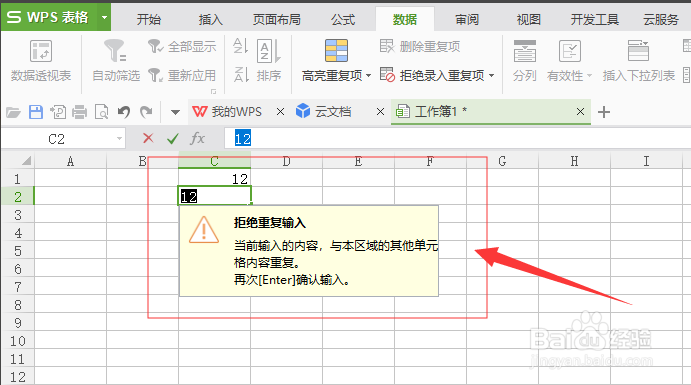Select column G header
691x385 pixels.
point(502,161)
